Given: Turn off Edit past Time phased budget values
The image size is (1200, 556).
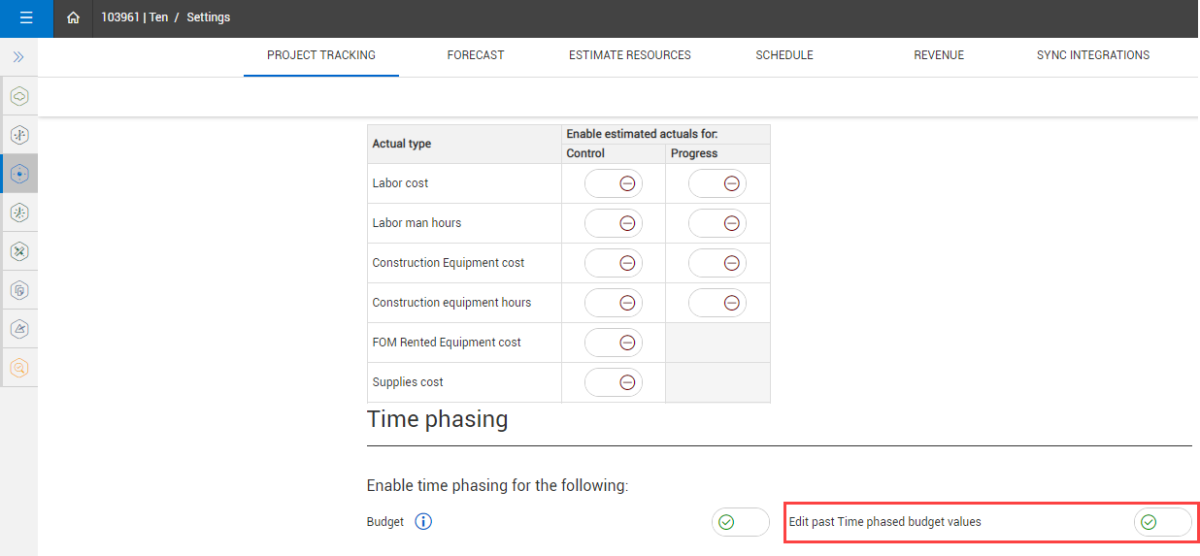Looking at the screenshot, I should pyautogui.click(x=1162, y=522).
